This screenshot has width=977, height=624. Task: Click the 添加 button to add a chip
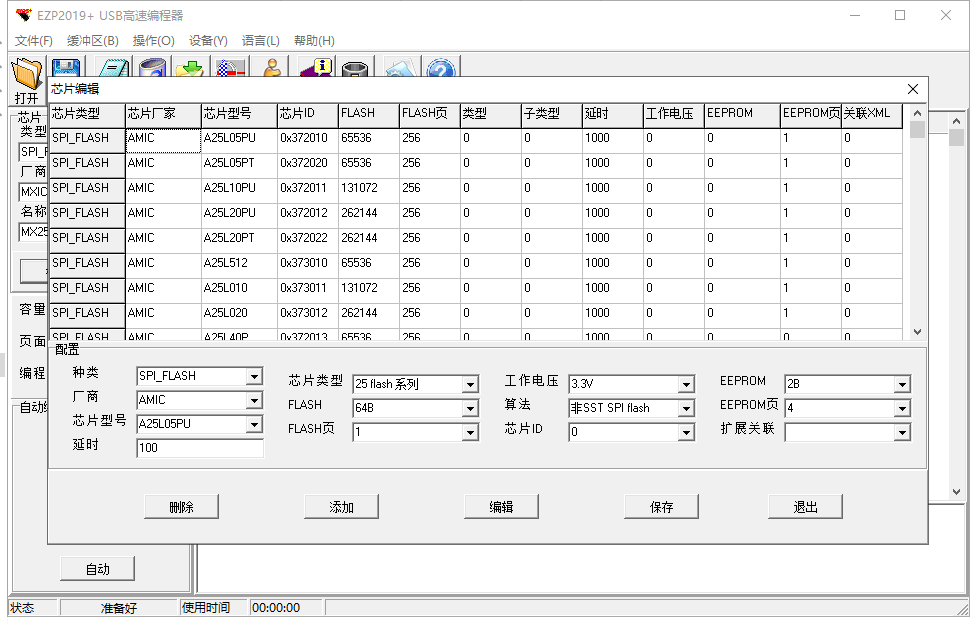[x=341, y=506]
